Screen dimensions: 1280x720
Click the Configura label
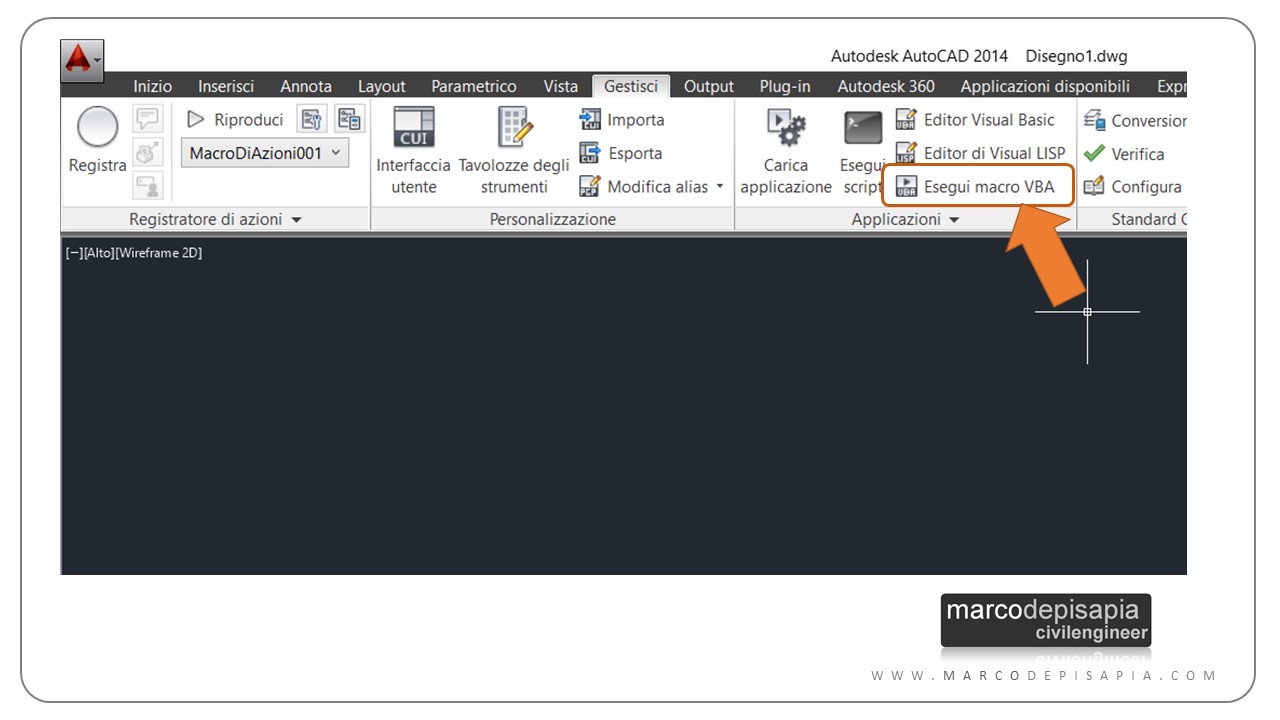pyautogui.click(x=1147, y=186)
